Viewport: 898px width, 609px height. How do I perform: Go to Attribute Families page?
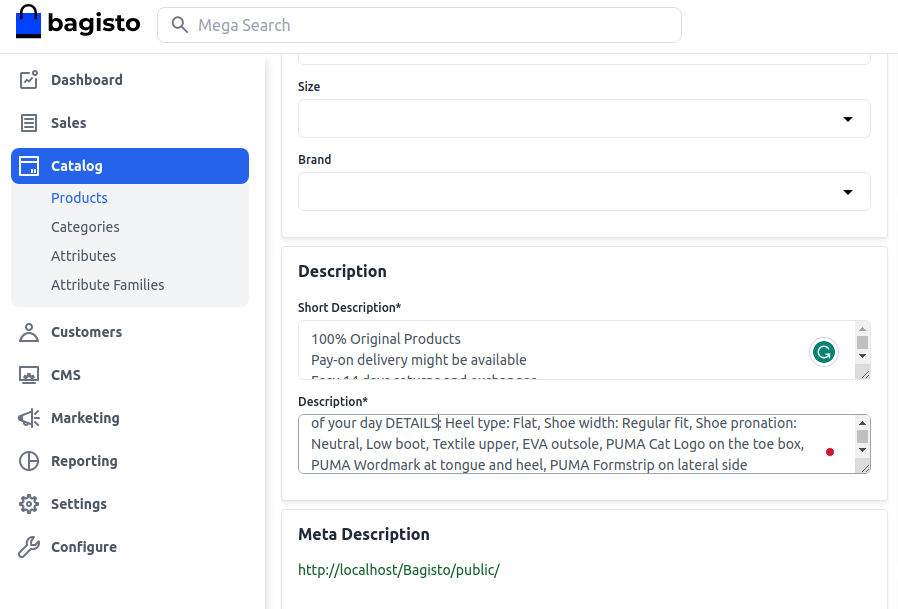[107, 285]
